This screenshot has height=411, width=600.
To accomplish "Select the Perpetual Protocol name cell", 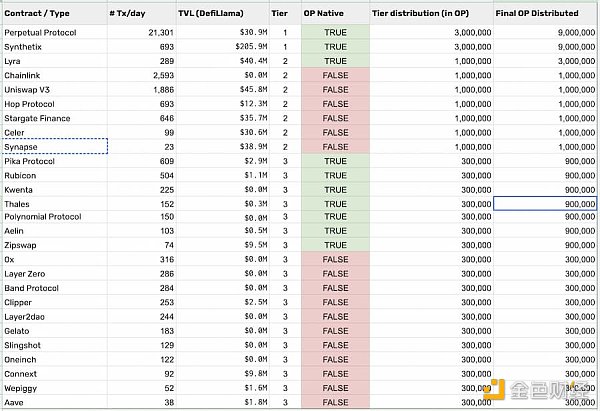I will coord(55,33).
